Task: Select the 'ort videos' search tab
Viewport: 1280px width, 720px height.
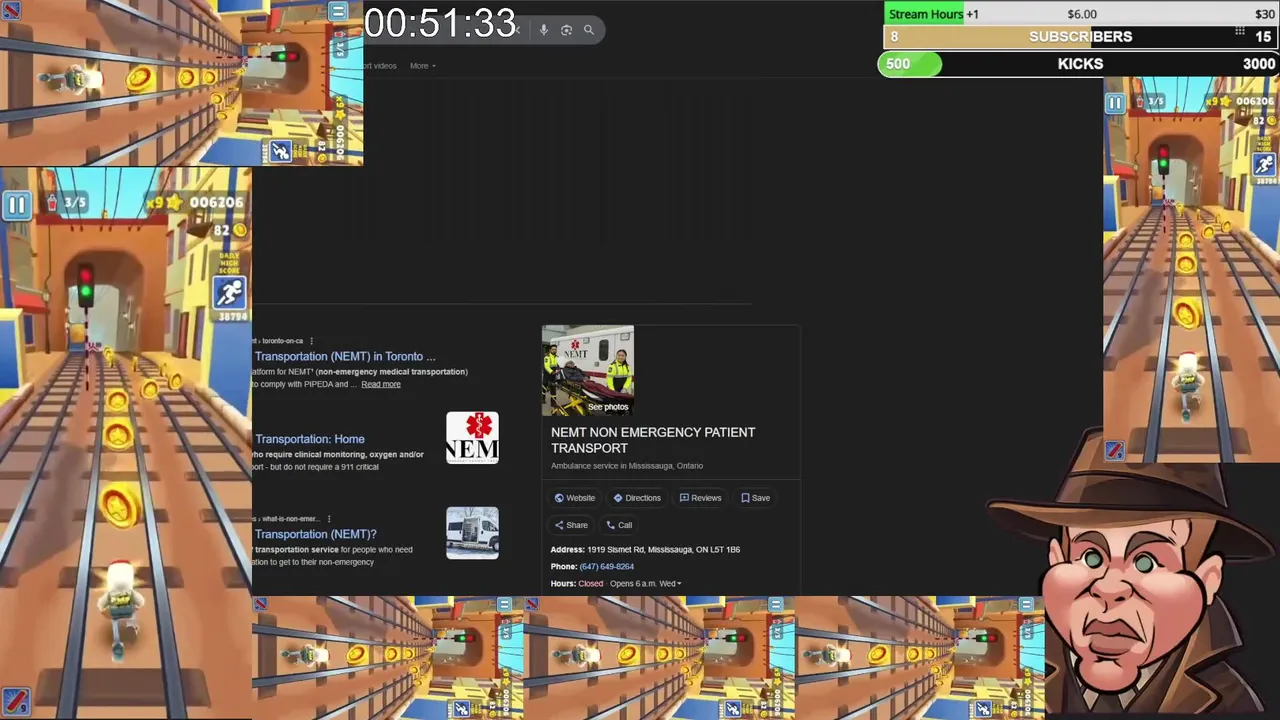Action: tap(378, 66)
